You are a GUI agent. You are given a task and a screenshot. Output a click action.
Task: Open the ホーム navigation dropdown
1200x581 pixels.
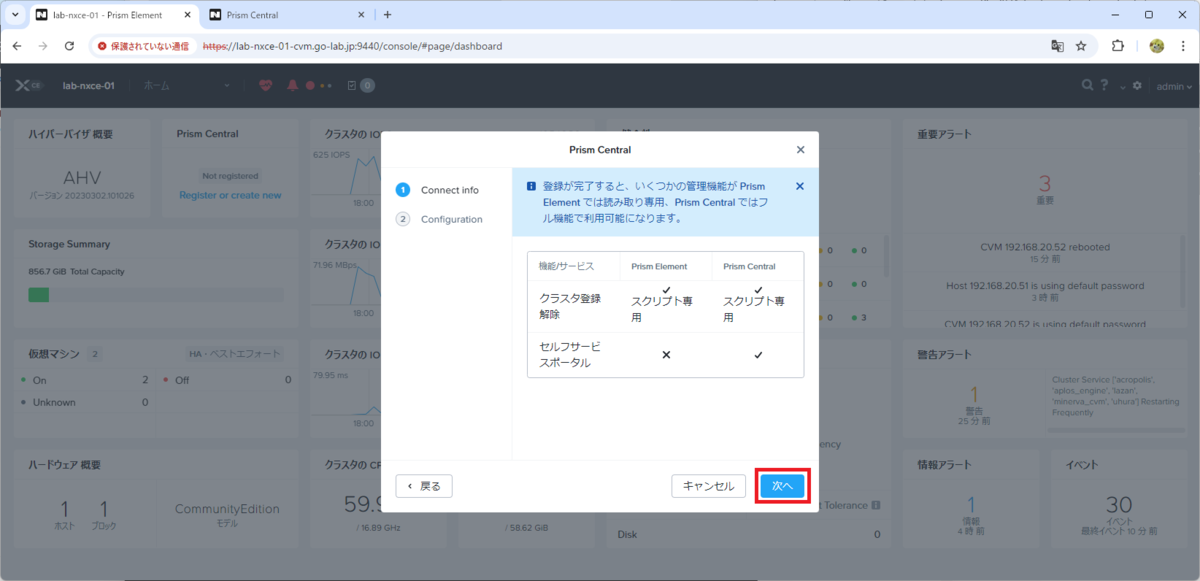186,86
